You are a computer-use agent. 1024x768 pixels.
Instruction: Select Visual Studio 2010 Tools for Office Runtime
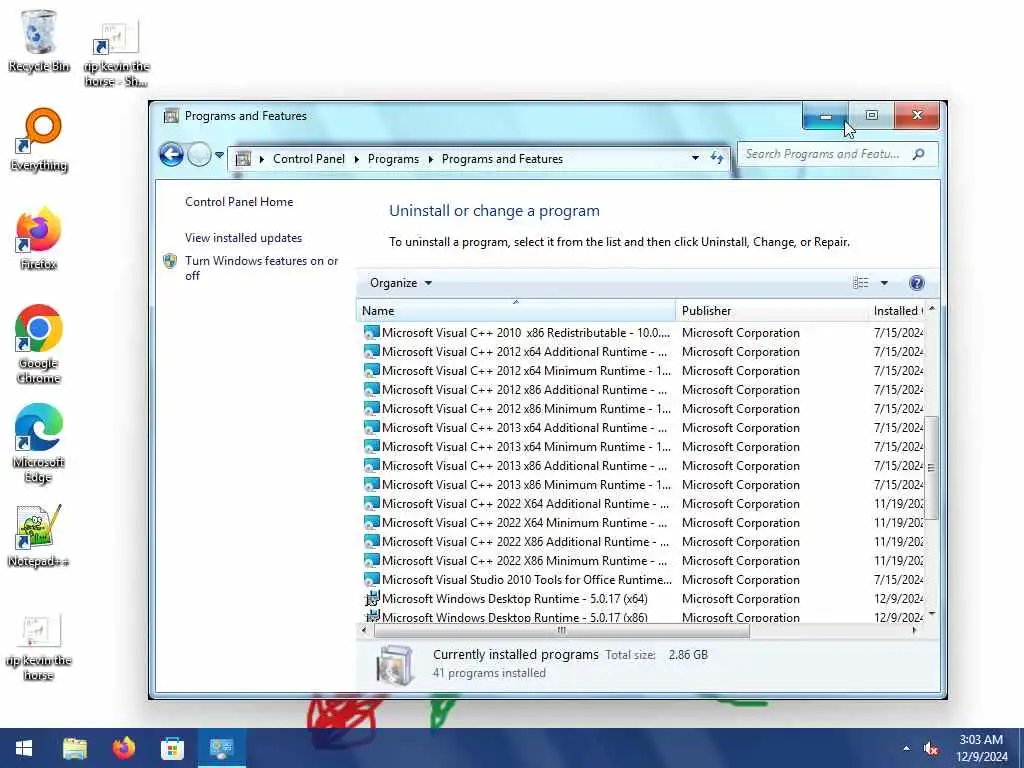coord(642,579)
